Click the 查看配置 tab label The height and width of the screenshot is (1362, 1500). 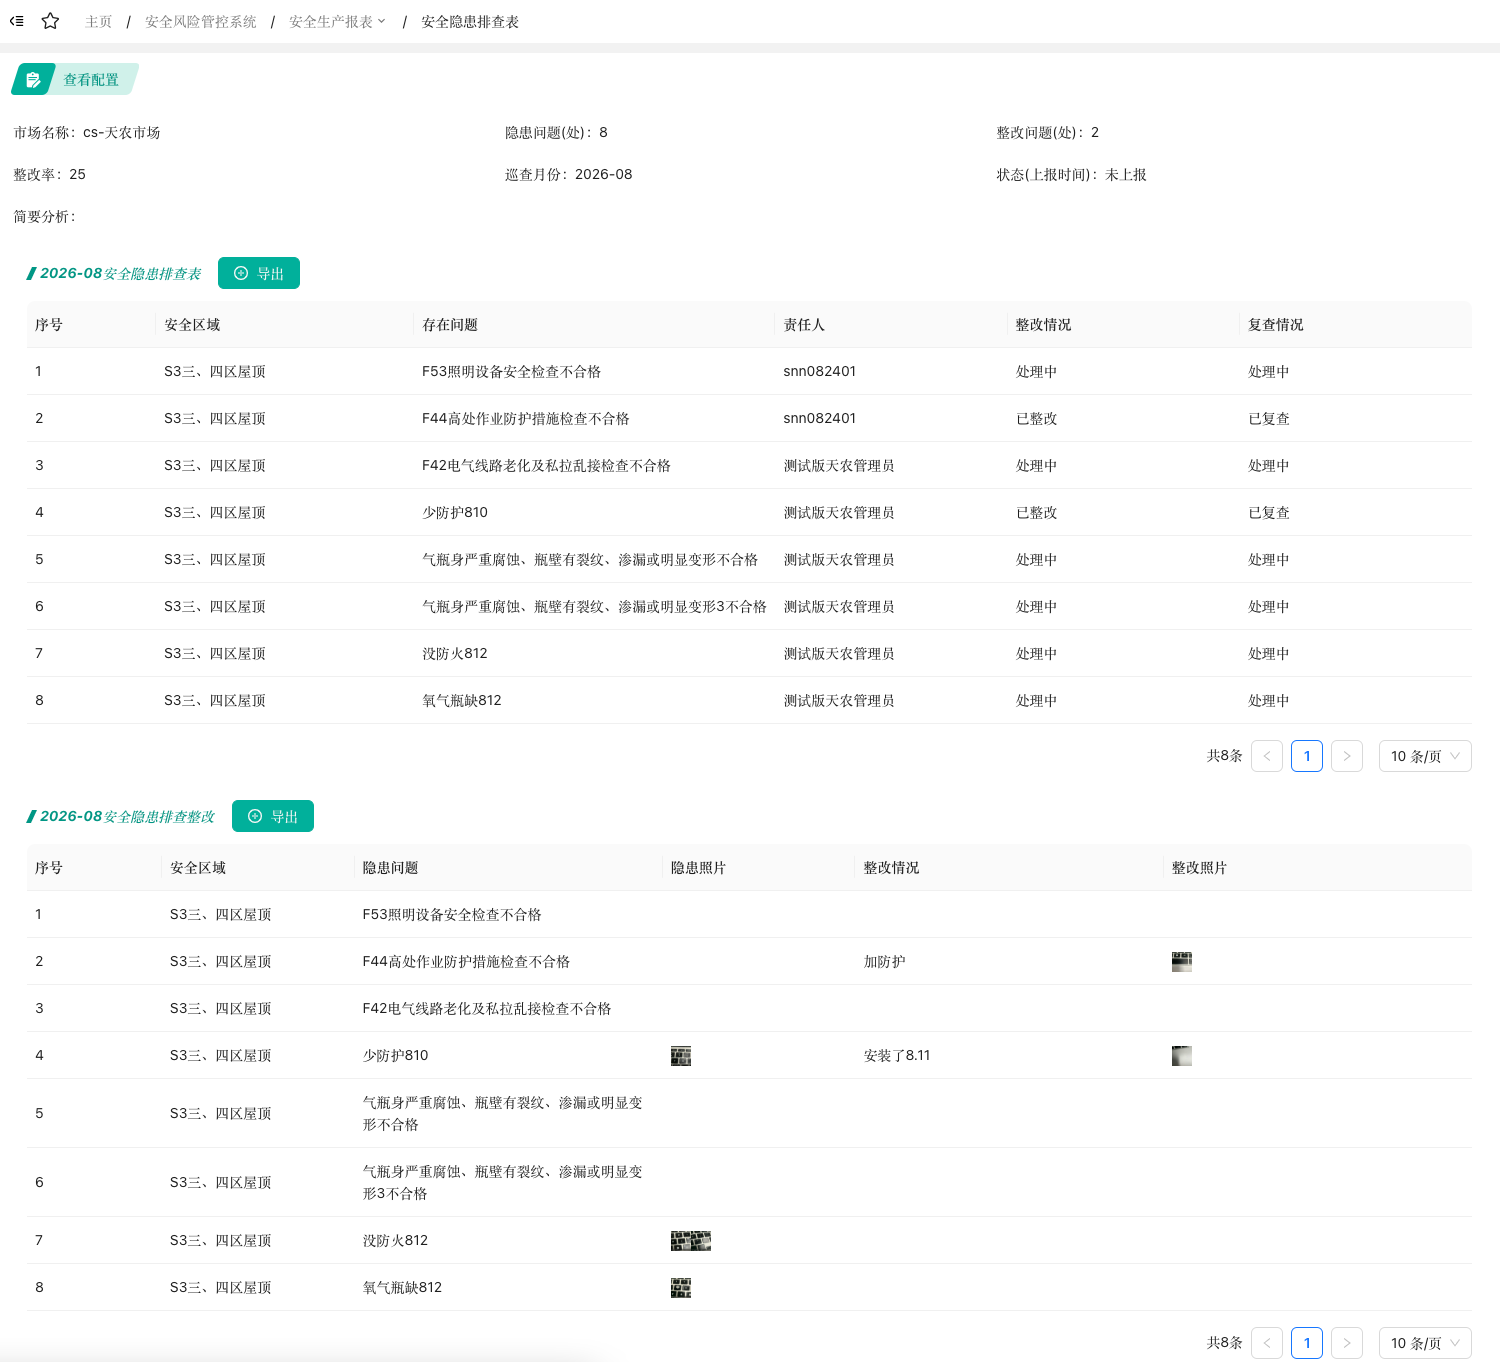(91, 80)
